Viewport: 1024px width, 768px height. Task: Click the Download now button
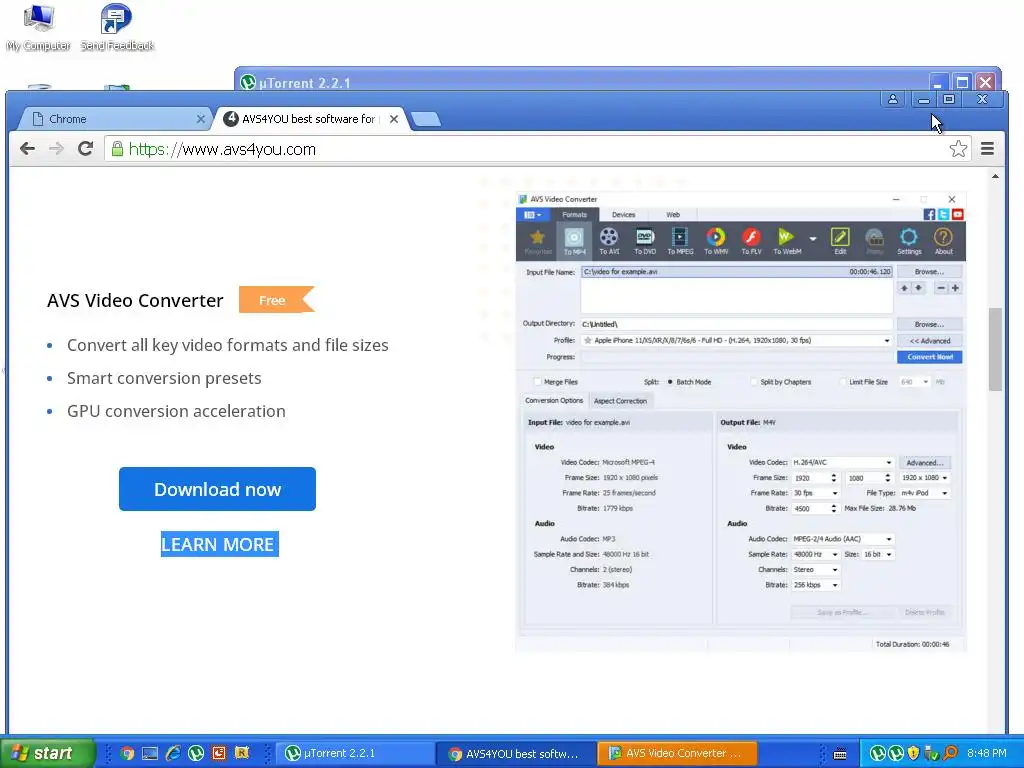[x=217, y=489]
